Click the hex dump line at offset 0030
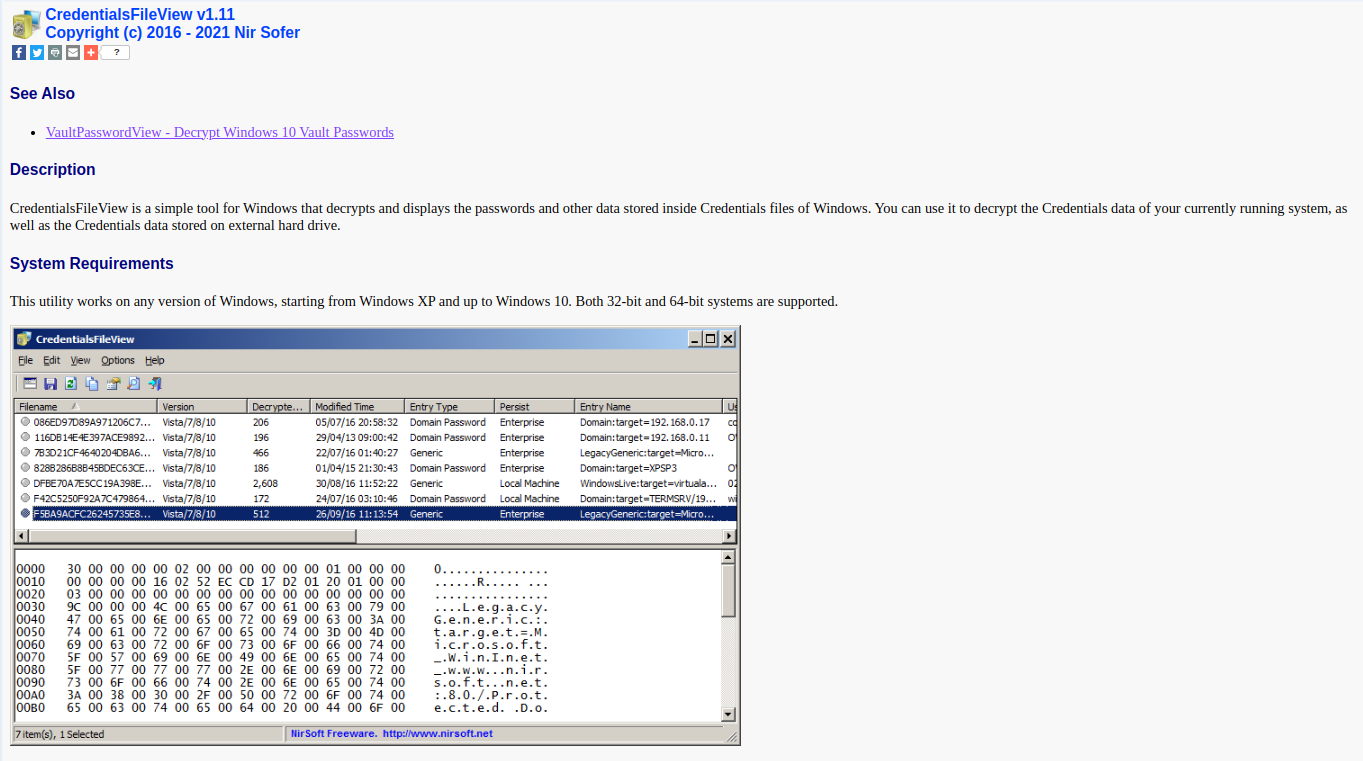 (283, 606)
